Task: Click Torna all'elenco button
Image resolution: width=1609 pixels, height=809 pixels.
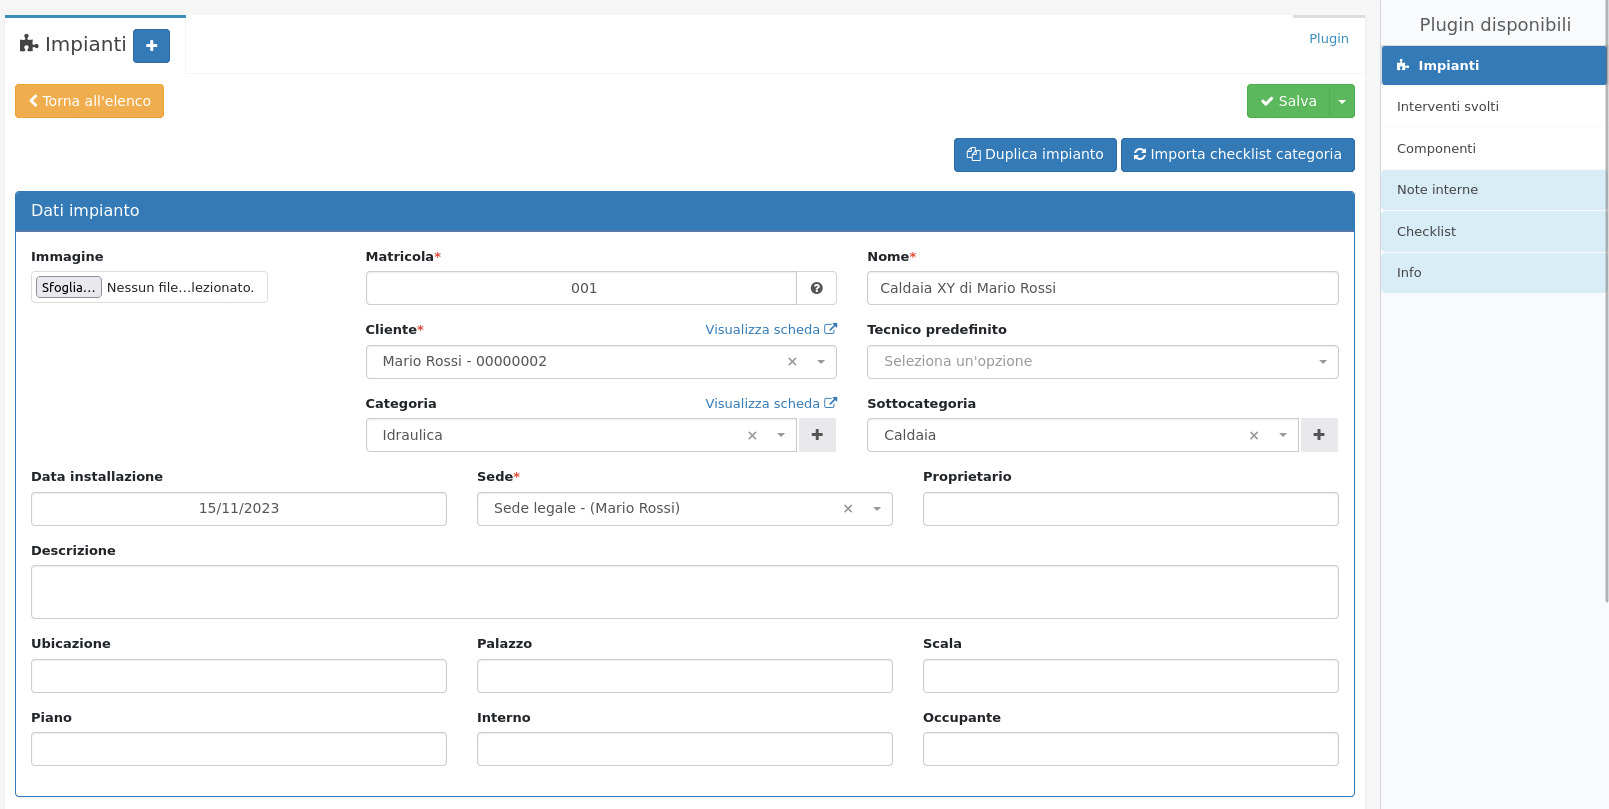Action: 89,101
